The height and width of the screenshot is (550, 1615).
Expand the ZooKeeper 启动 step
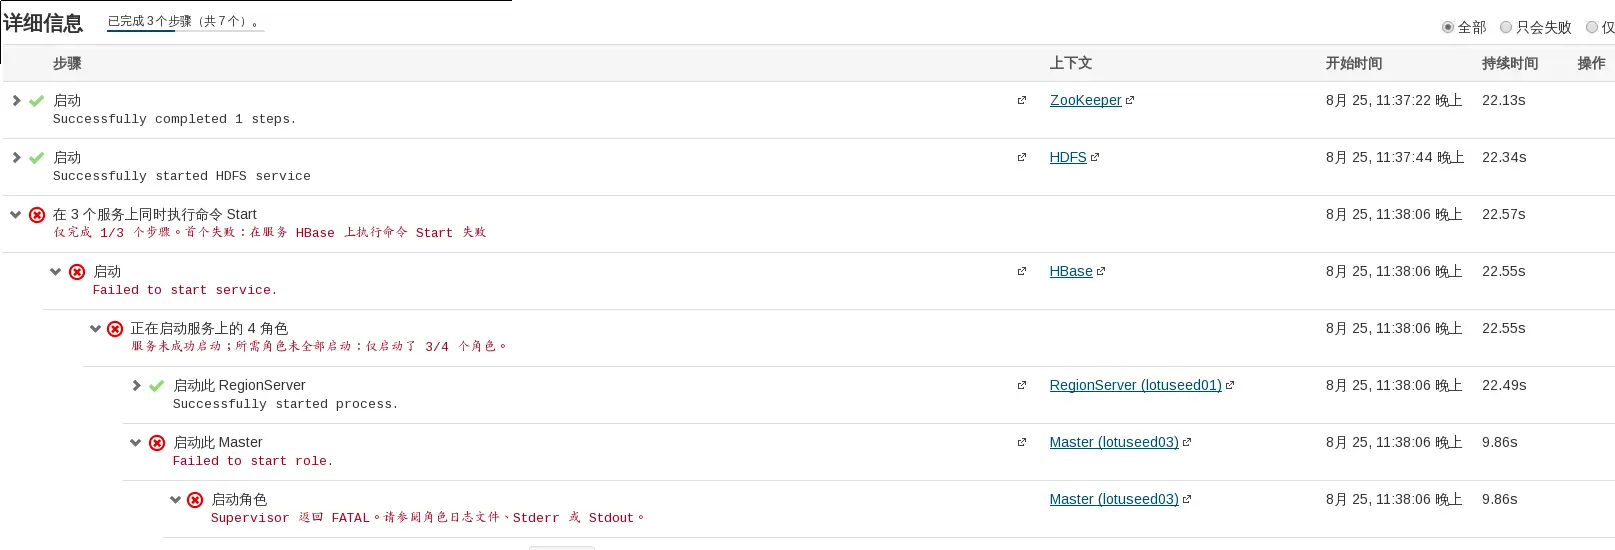click(16, 100)
